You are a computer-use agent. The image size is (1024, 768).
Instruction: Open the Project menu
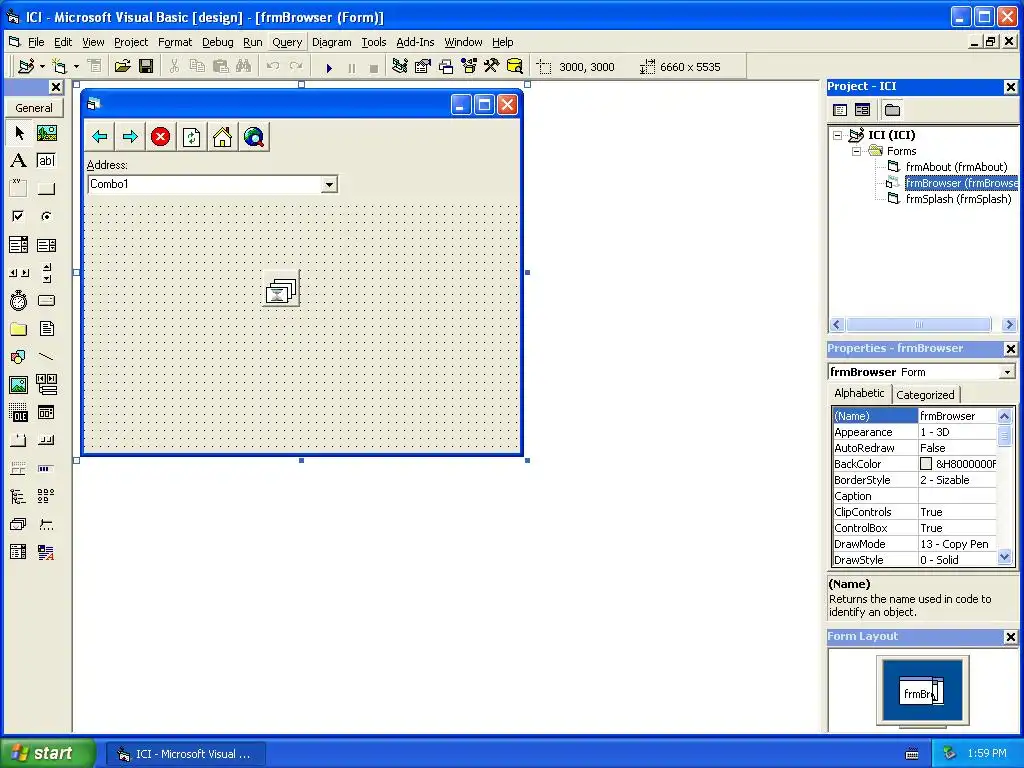click(x=131, y=42)
